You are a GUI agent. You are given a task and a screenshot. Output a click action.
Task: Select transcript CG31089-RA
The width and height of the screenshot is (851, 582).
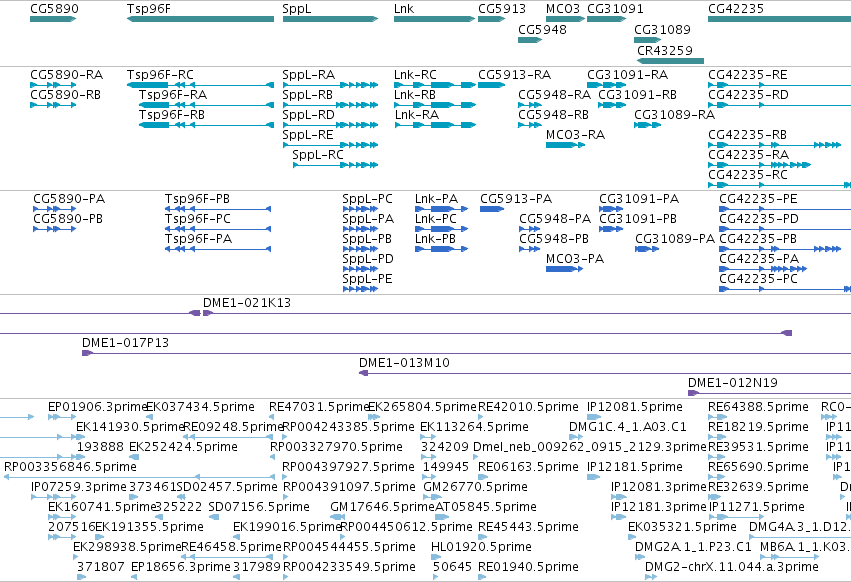(x=647, y=125)
